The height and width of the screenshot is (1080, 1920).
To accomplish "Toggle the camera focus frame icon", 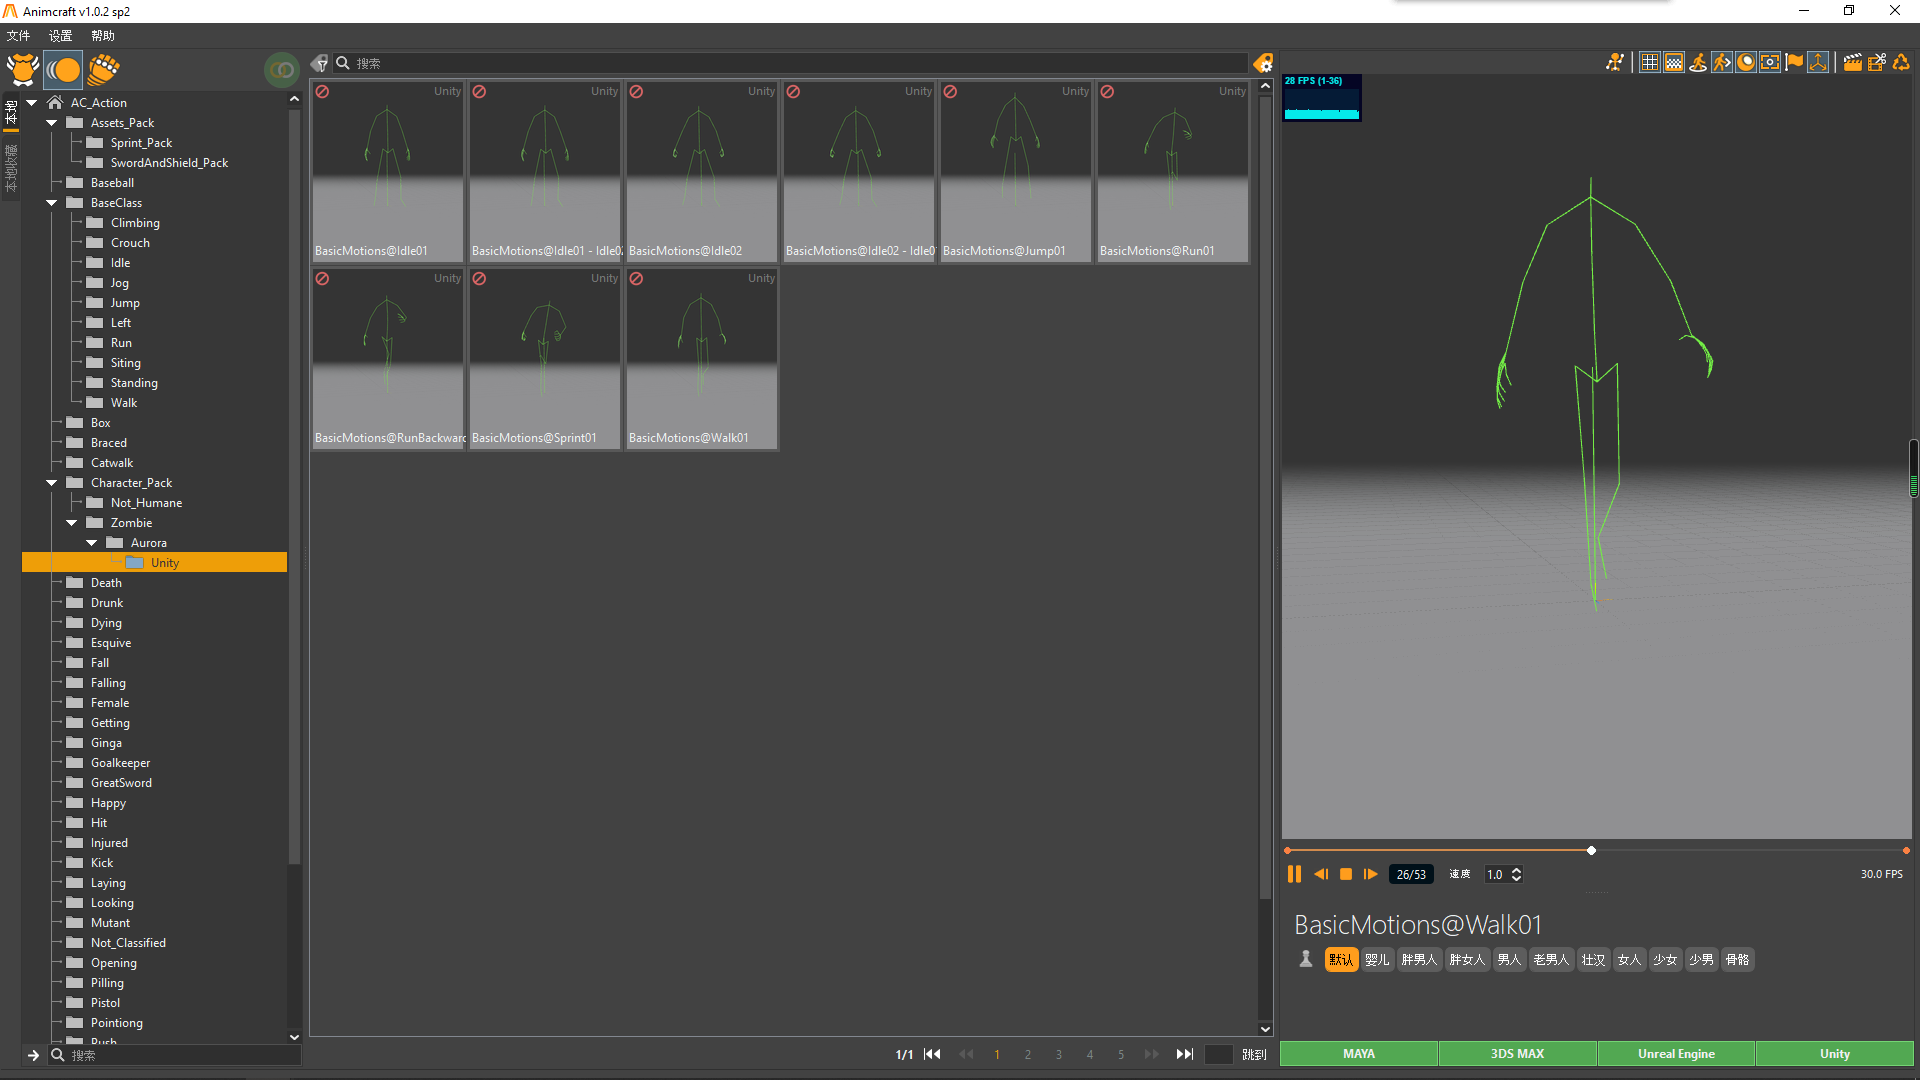I will pos(1770,62).
